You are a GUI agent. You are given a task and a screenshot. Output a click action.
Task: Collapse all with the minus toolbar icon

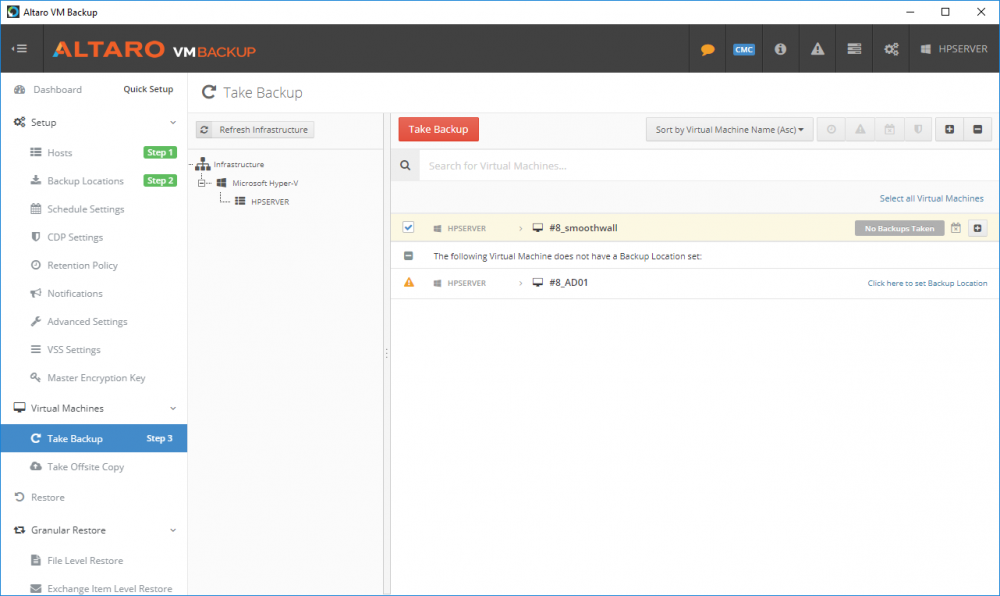[x=978, y=129]
